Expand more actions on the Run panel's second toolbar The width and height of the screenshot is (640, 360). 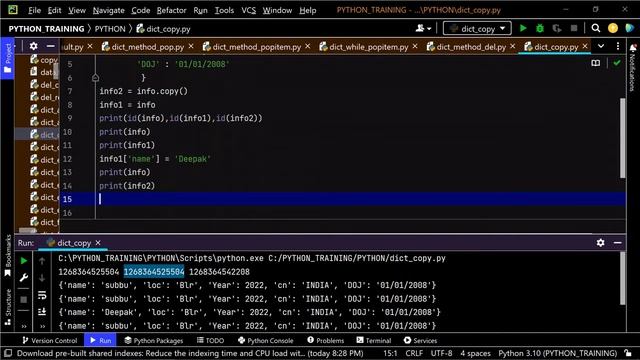(42, 326)
